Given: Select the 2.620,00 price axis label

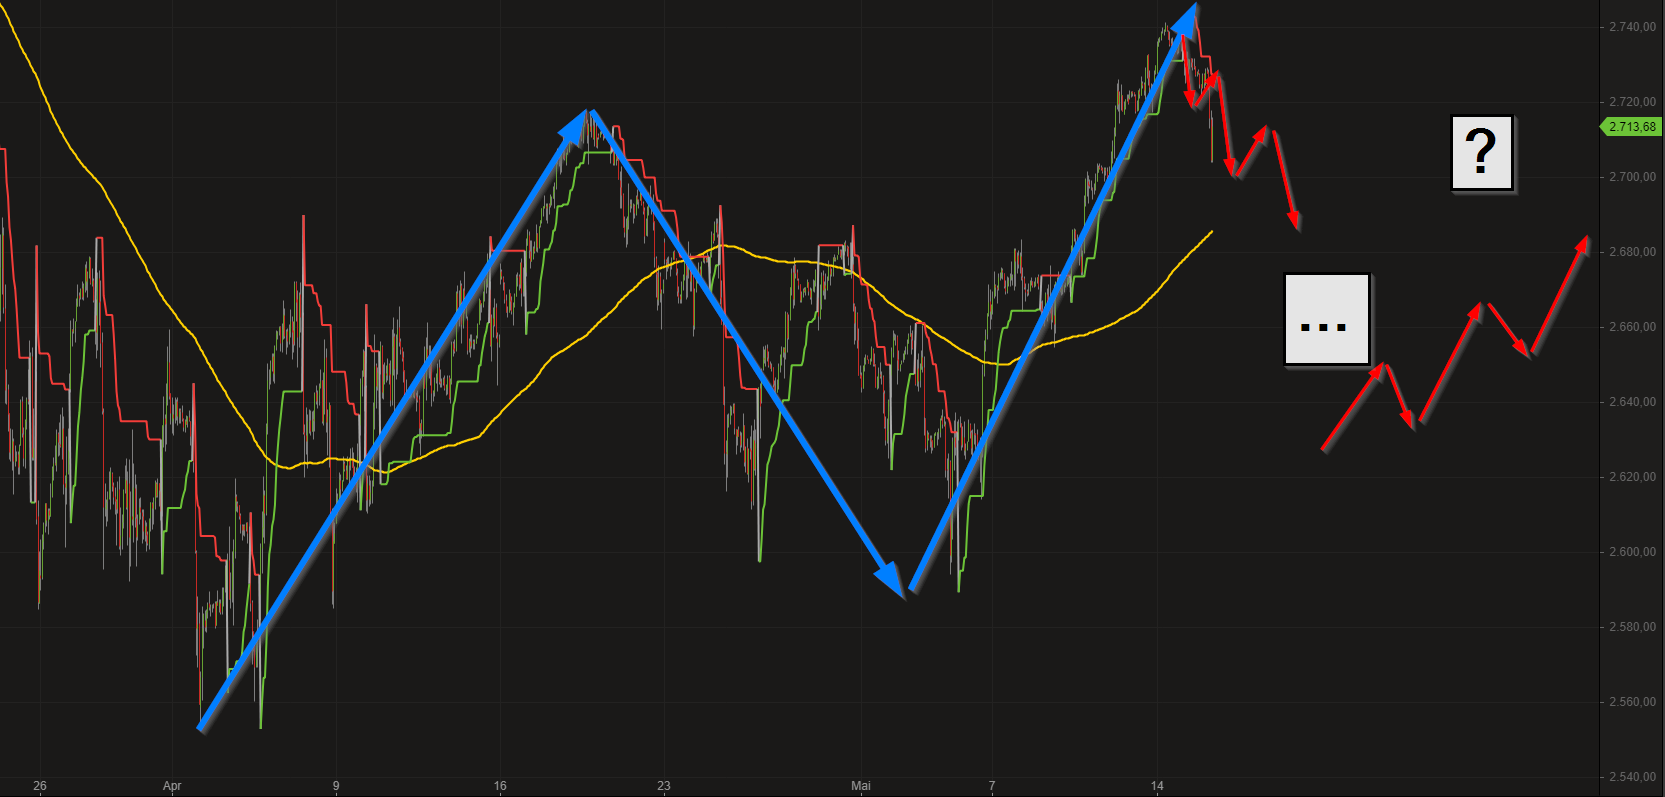Looking at the screenshot, I should click(x=1632, y=477).
